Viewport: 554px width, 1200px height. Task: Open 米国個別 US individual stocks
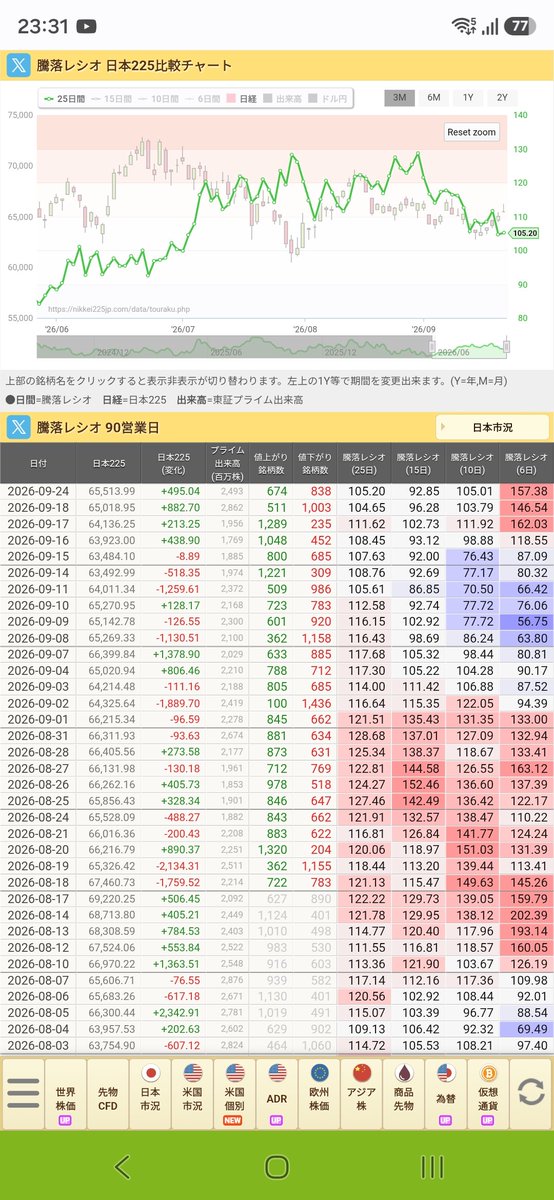click(235, 1094)
